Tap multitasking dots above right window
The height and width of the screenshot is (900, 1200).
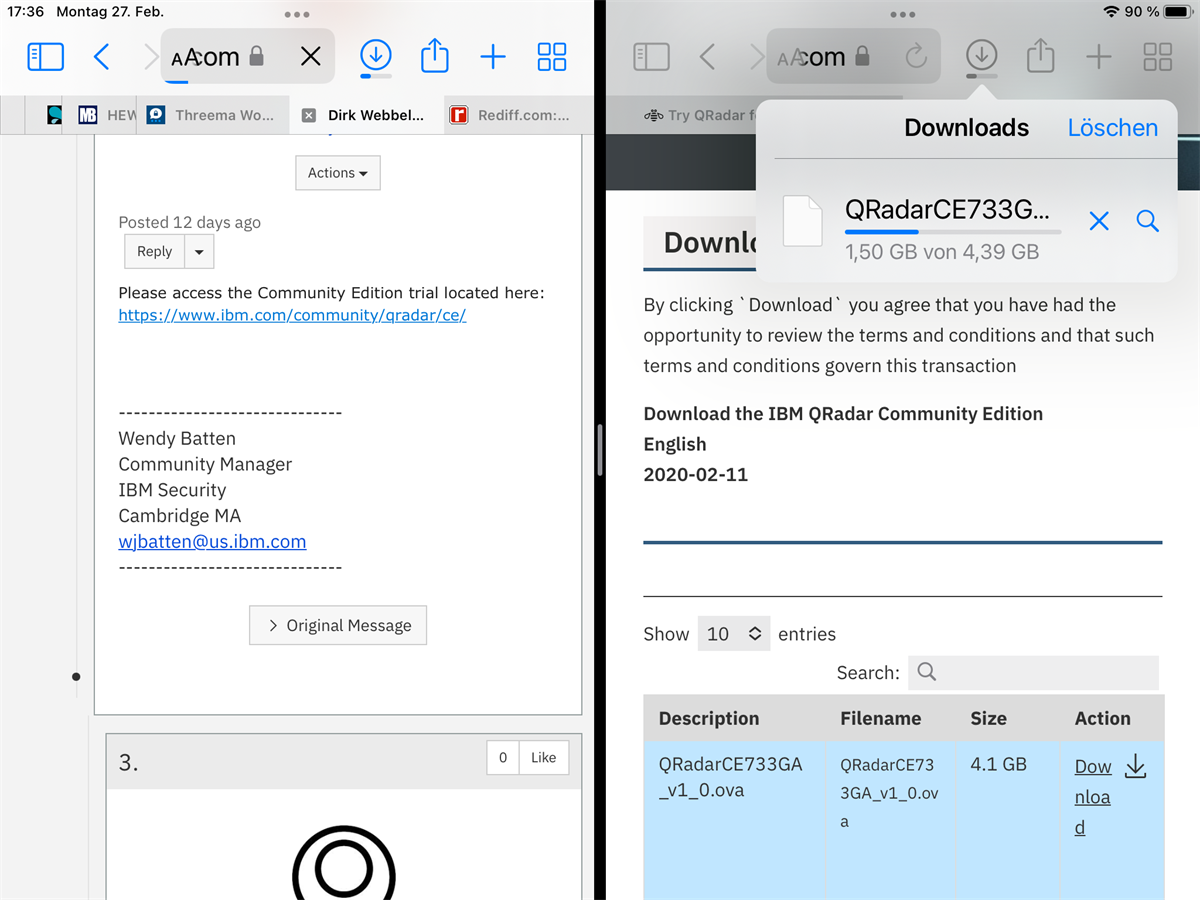coord(902,14)
